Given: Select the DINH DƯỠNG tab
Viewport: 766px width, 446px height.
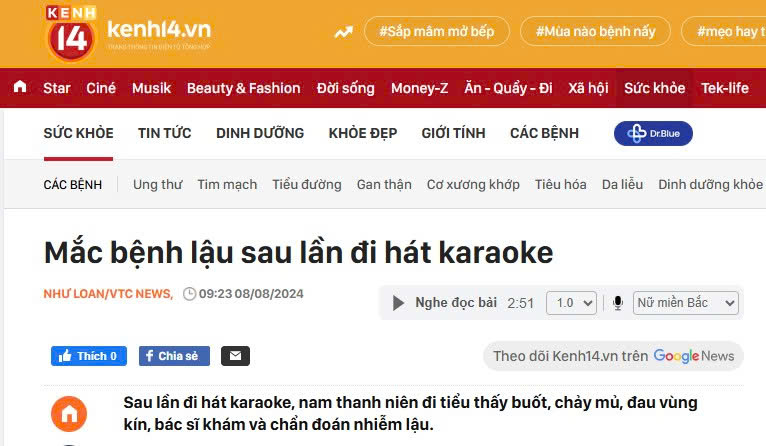Looking at the screenshot, I should 260,133.
